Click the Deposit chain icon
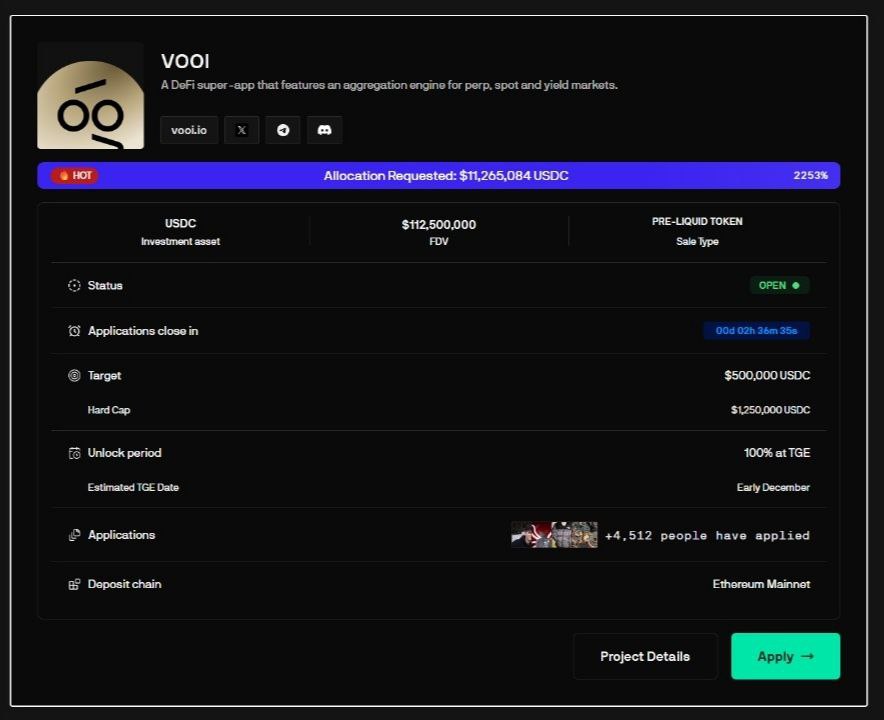This screenshot has width=884, height=720. [x=74, y=584]
